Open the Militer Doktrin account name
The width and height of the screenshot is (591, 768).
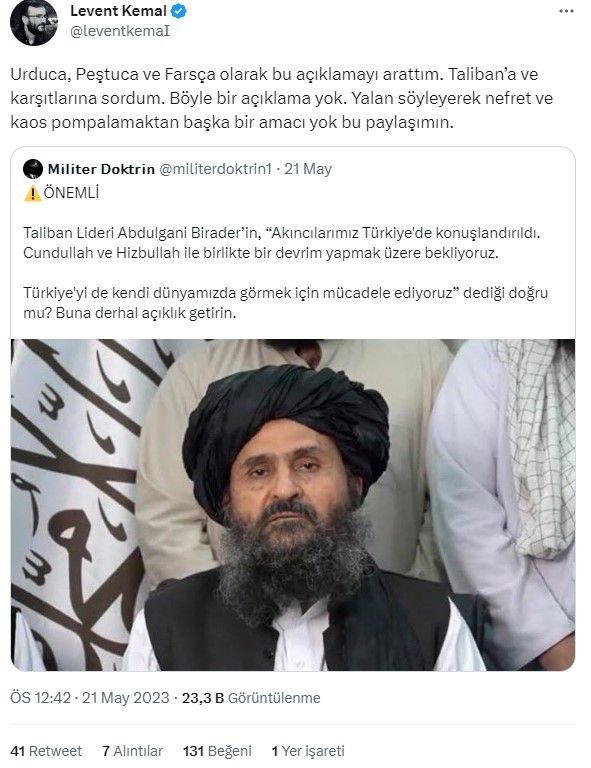pyautogui.click(x=101, y=169)
